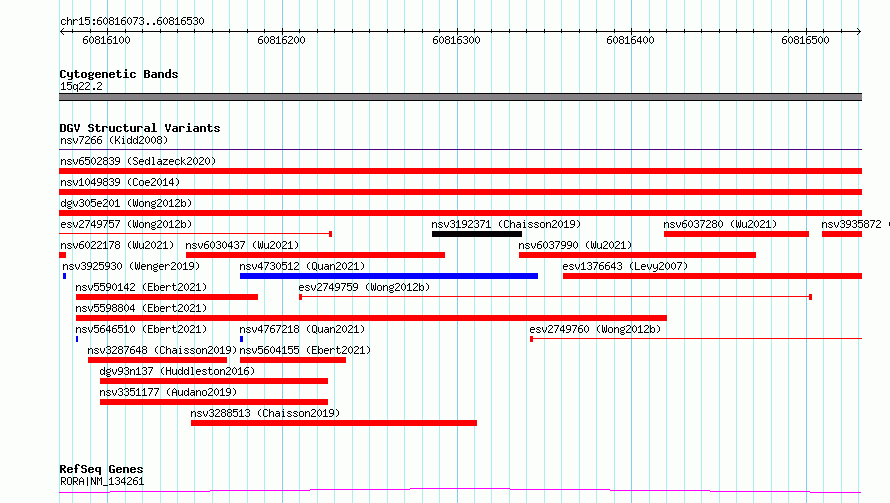Open variant esv1376643 (Levy2007)
890x503 pixels.
(x=625, y=266)
